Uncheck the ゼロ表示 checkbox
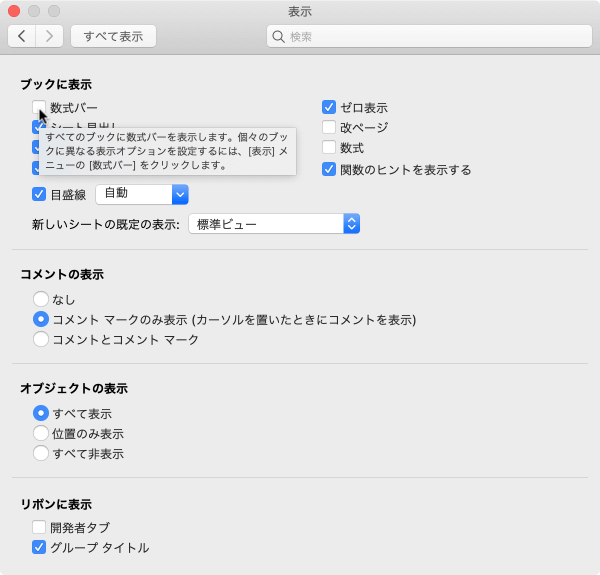The width and height of the screenshot is (600, 575). 329,107
